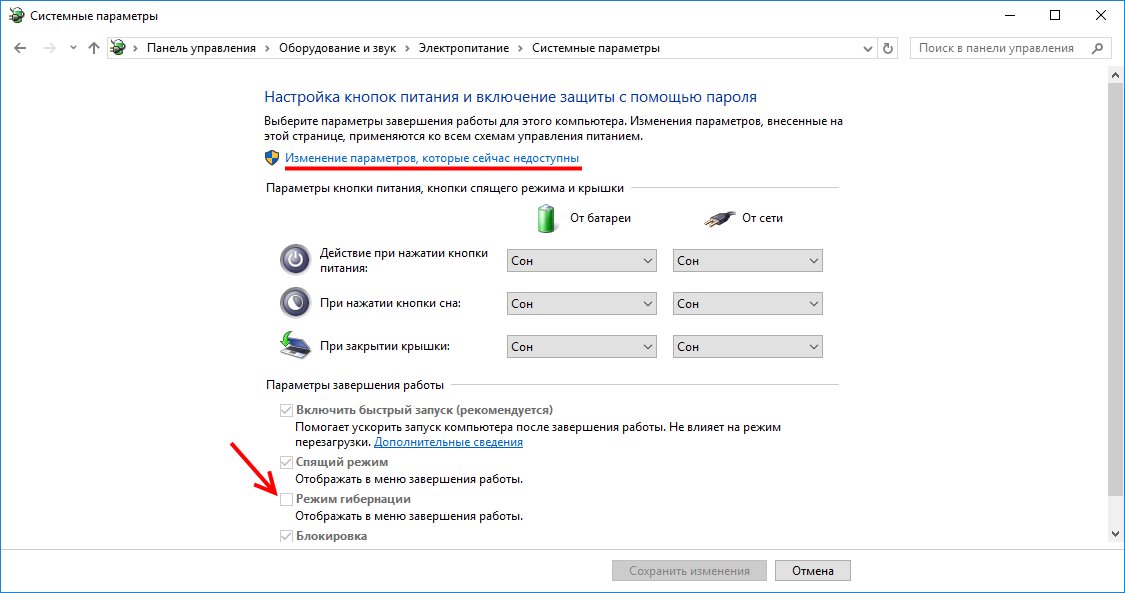Open 'Оборудование и звук' breadcrumb
The width and height of the screenshot is (1125, 593).
tap(337, 48)
